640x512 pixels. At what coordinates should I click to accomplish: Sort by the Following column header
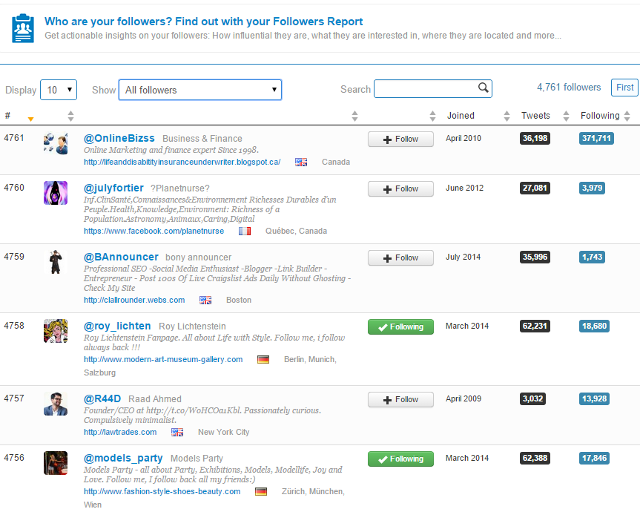pyautogui.click(x=600, y=116)
